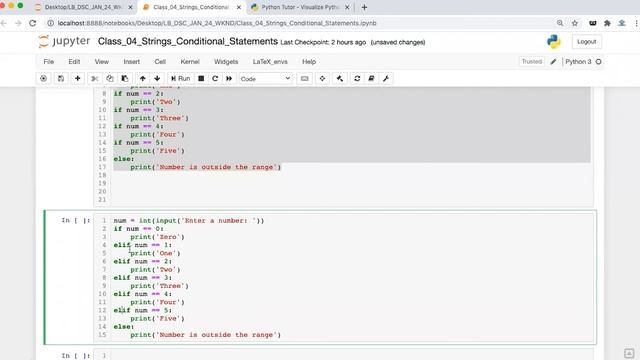The width and height of the screenshot is (640, 360).
Task: Click the zoom magnifier icon in address bar
Action: [560, 23]
